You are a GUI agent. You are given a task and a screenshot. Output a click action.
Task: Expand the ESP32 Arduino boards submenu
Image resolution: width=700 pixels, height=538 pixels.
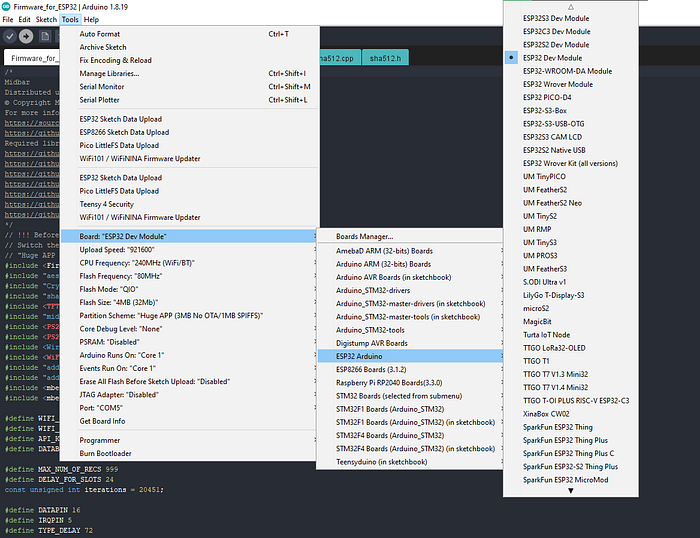click(410, 356)
